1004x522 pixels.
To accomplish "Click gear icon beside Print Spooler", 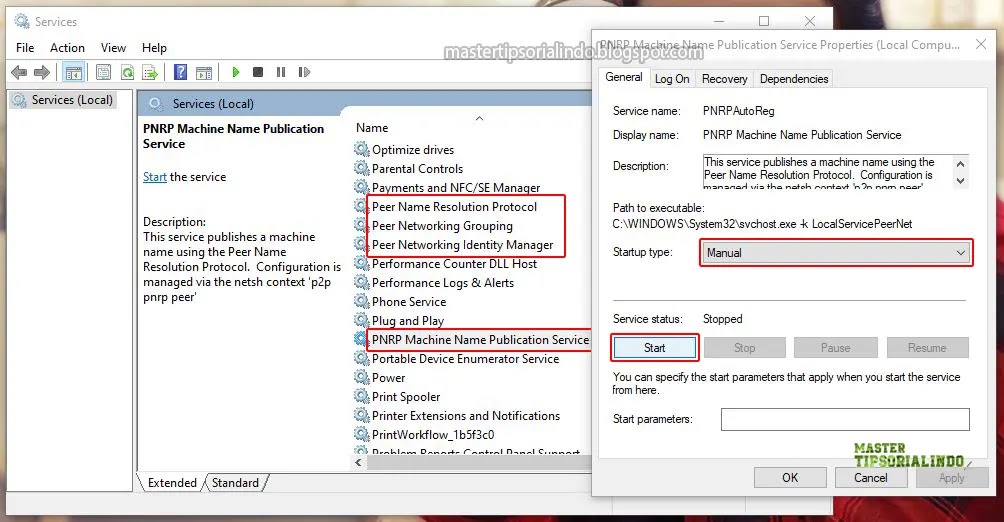I will (x=362, y=396).
